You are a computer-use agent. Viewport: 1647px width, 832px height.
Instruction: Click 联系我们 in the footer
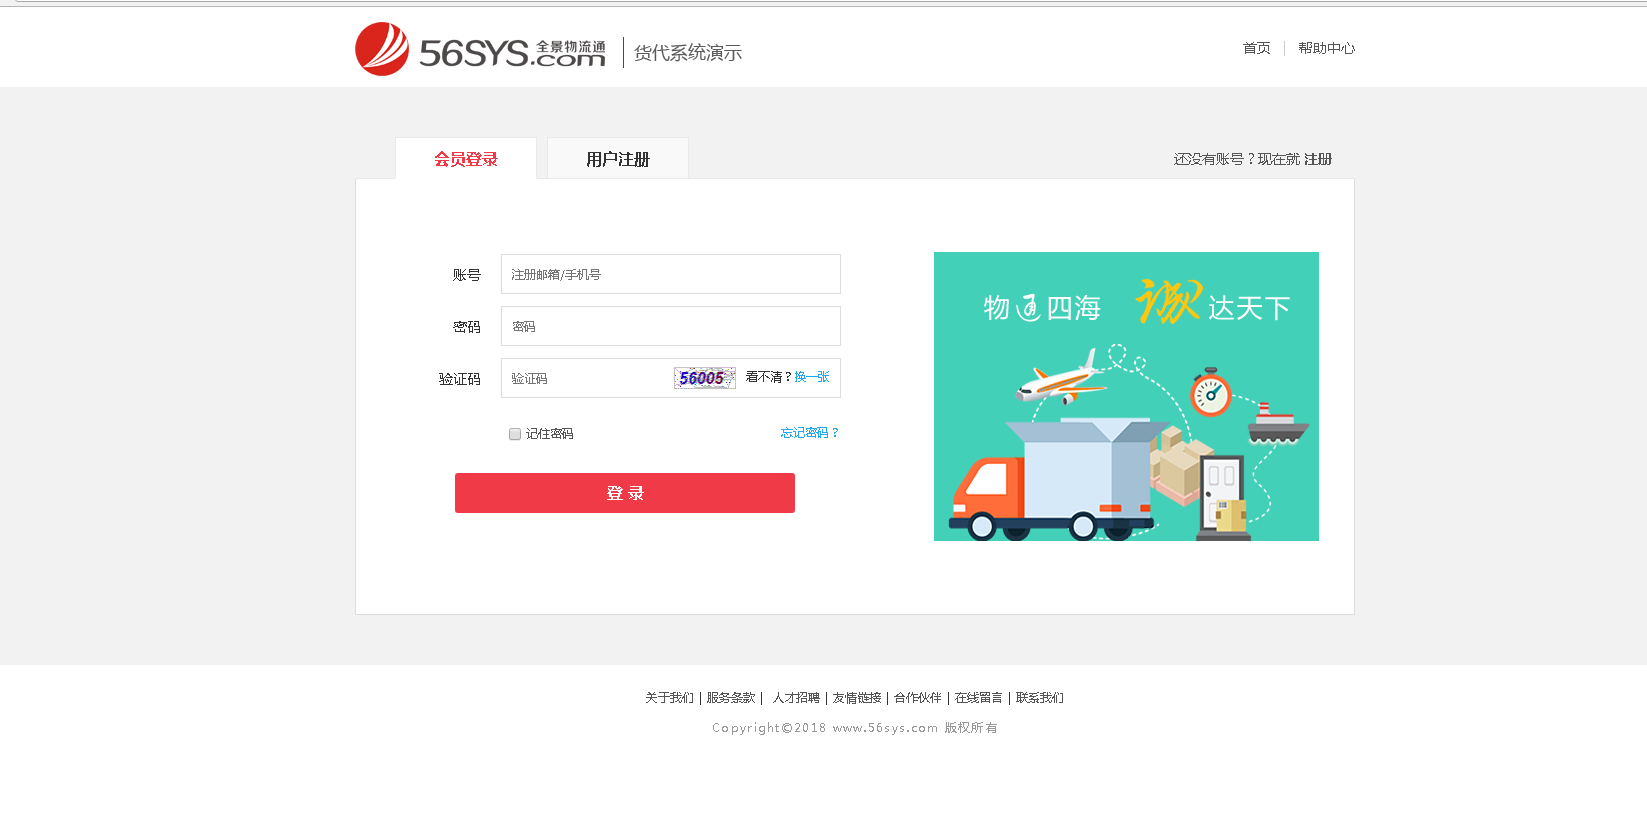1039,698
